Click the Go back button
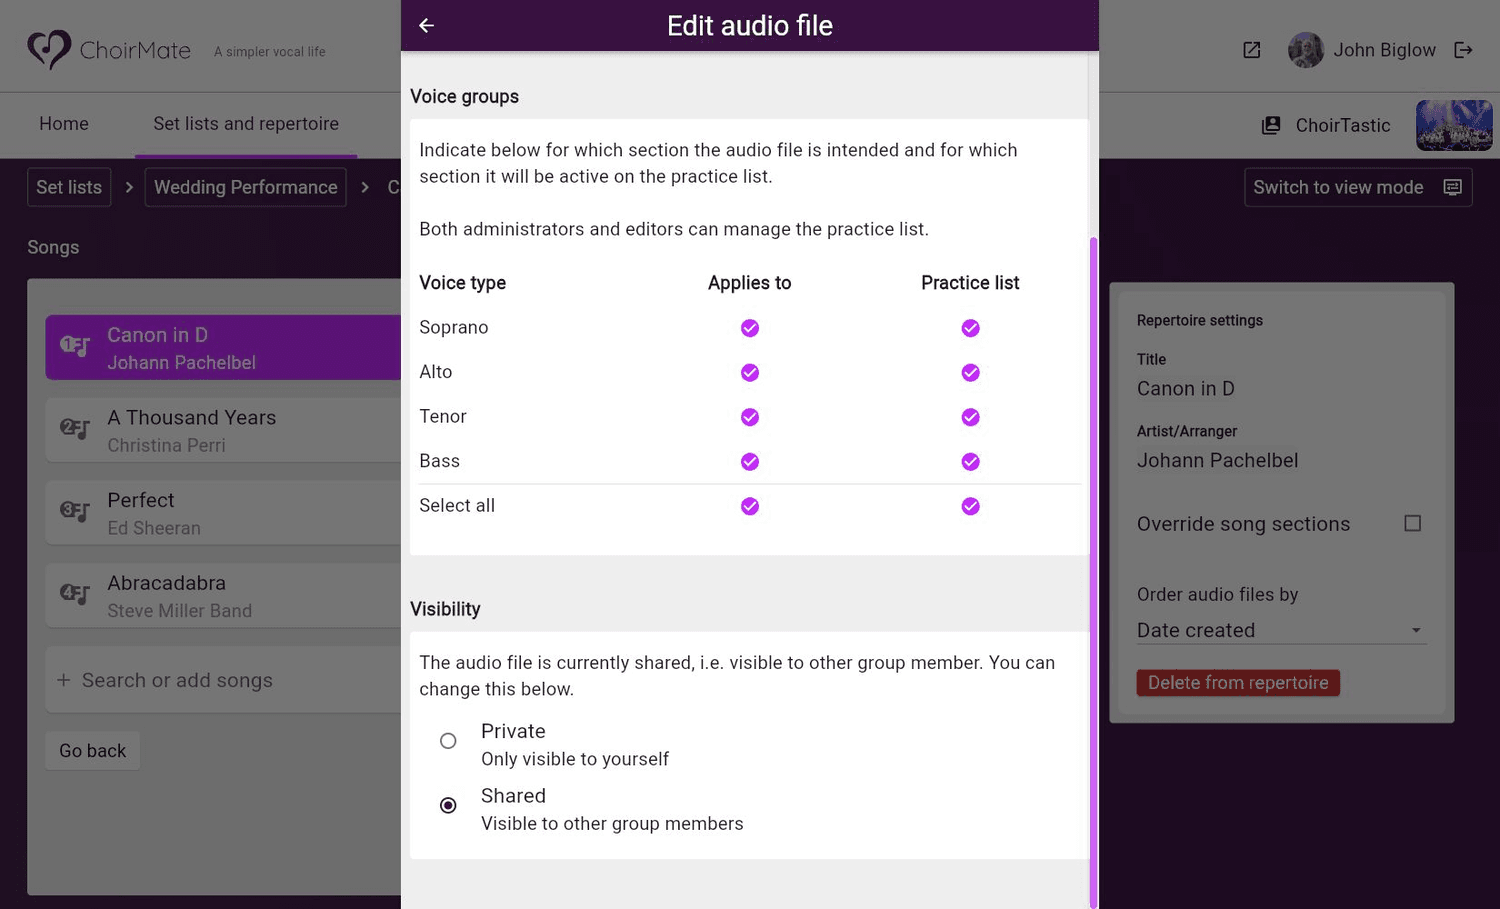The height and width of the screenshot is (909, 1500). click(92, 751)
